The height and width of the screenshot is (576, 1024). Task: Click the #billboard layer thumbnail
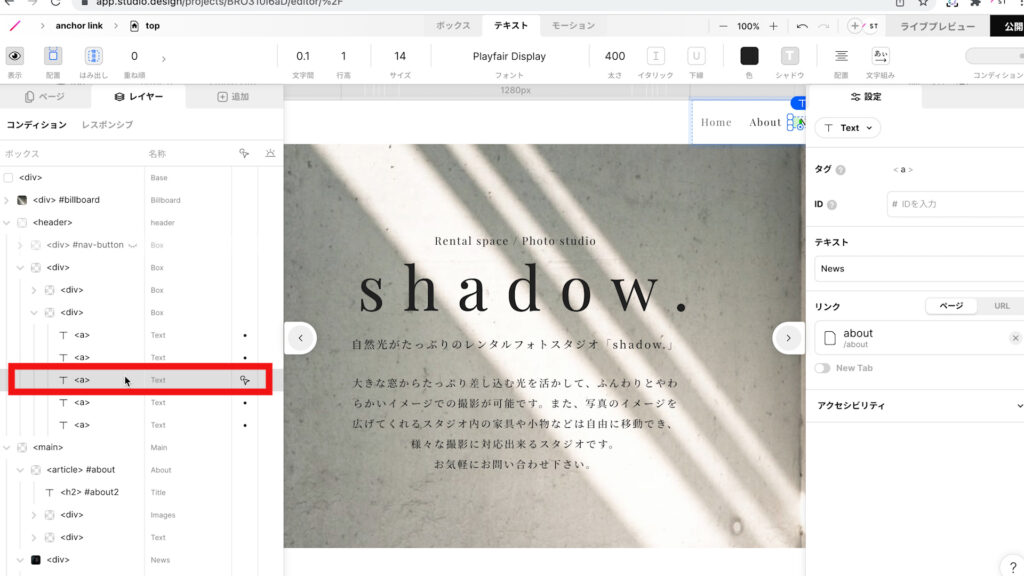click(x=22, y=200)
